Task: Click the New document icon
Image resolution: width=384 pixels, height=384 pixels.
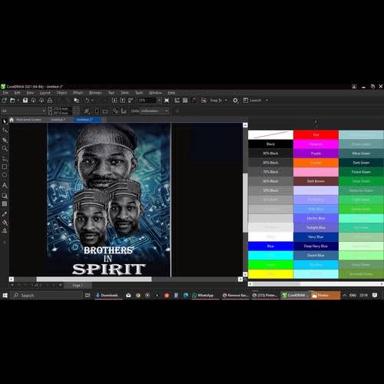Action: click(4, 100)
